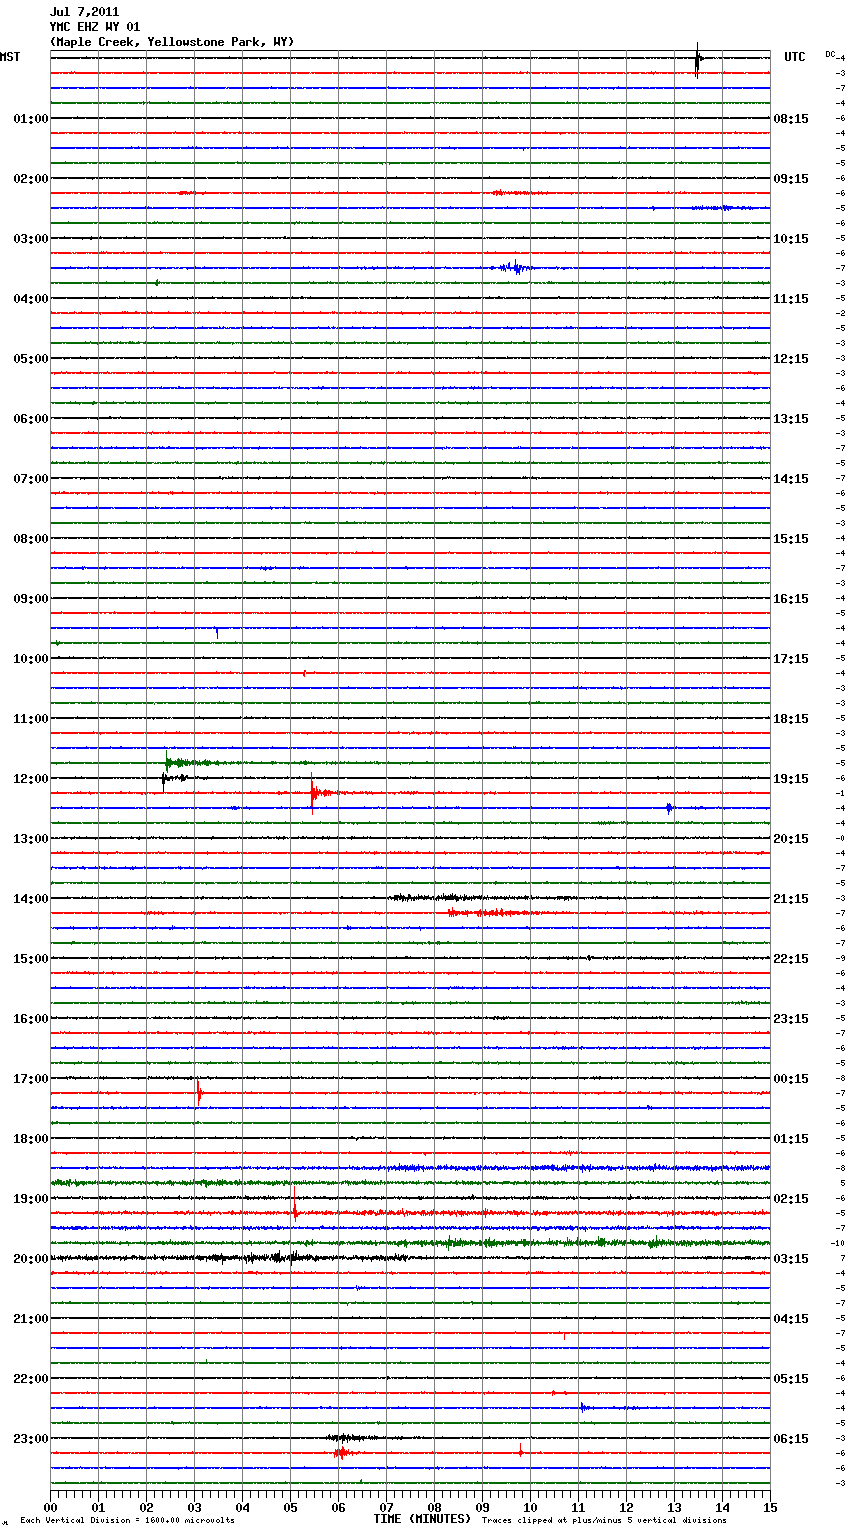
Task: Click the "21:15" UTC time label
Action: point(791,898)
